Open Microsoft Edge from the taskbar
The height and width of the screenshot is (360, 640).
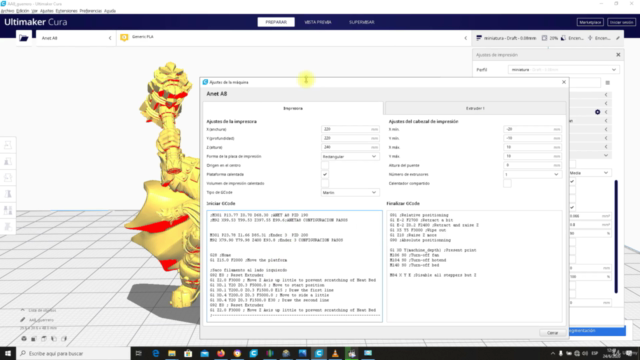(156, 353)
